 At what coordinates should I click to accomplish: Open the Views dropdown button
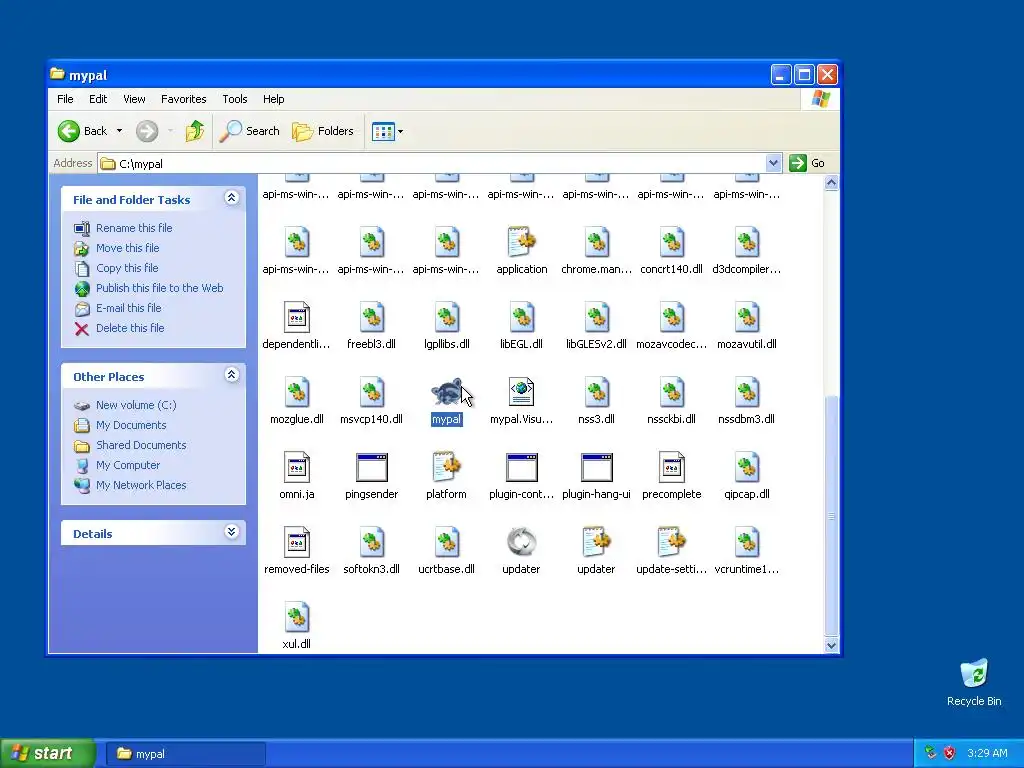(387, 131)
